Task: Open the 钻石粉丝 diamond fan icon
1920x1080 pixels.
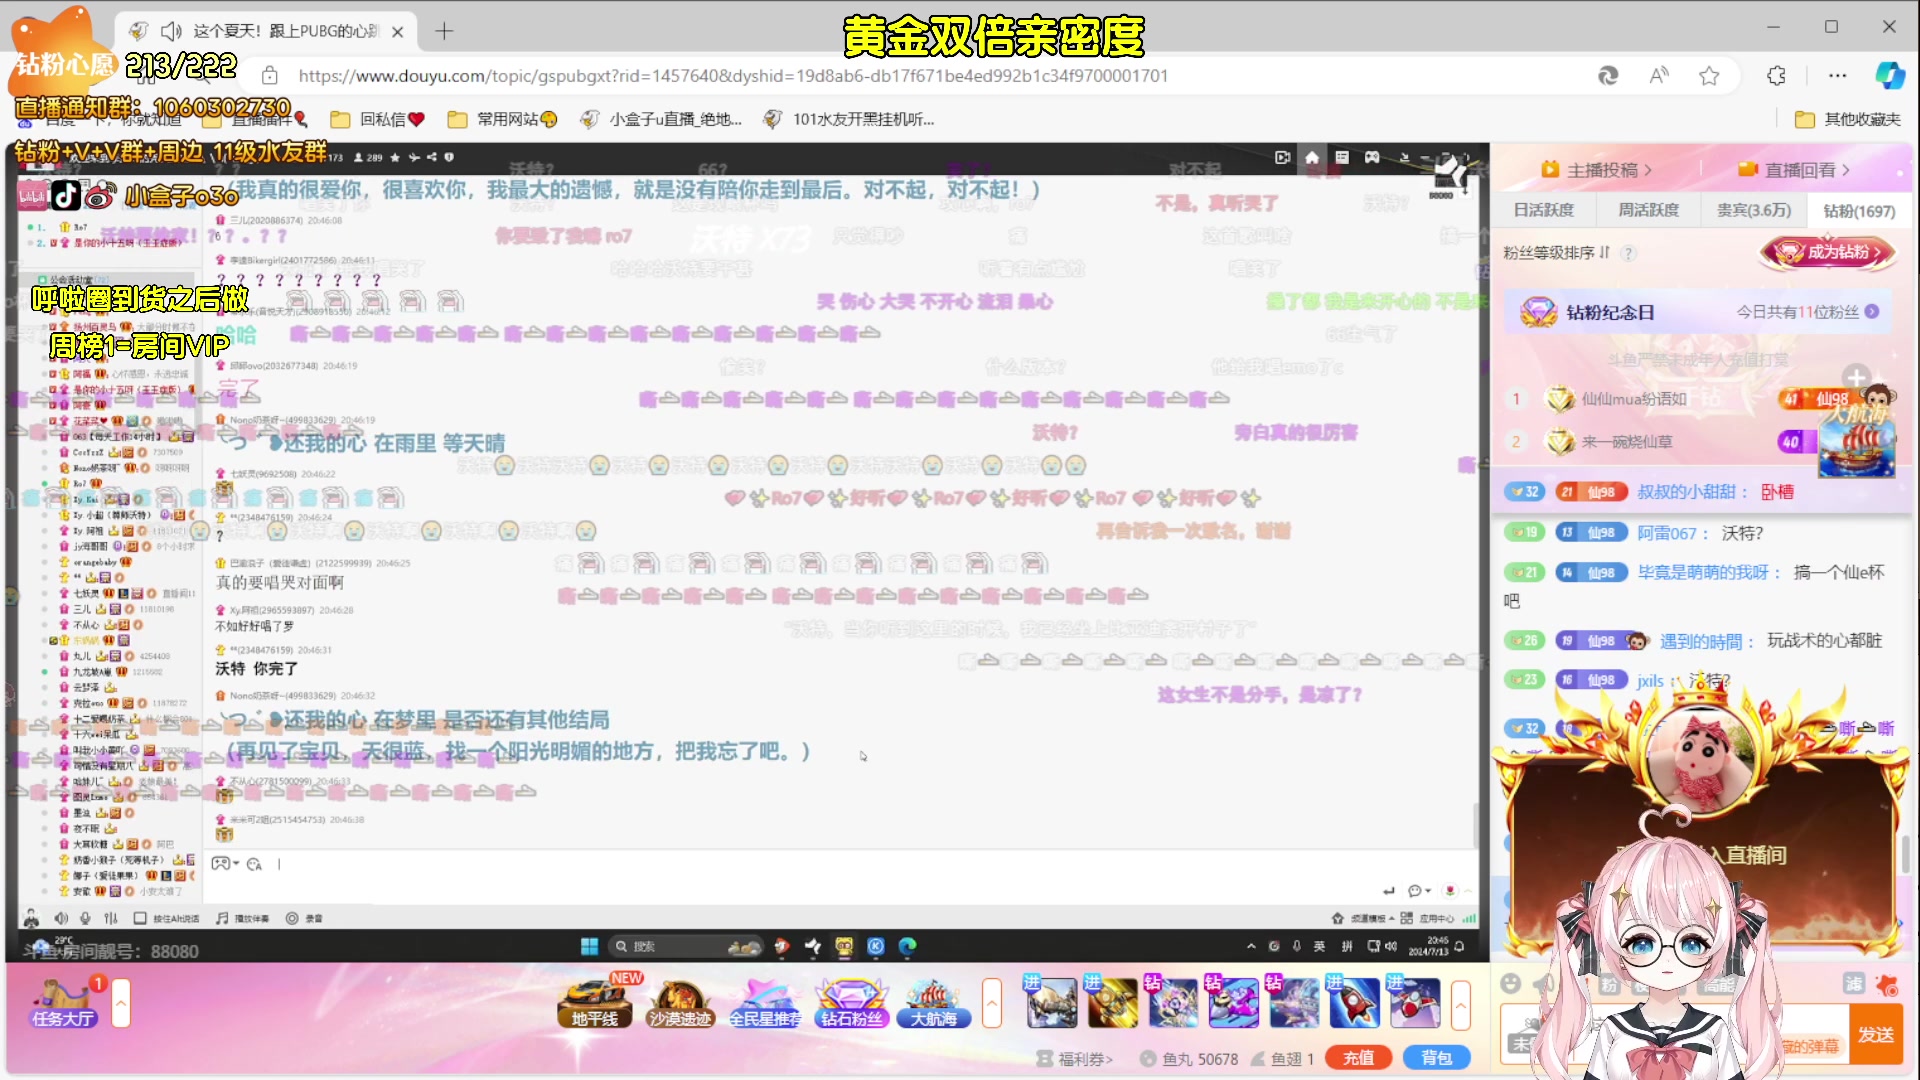Action: pos(851,1003)
